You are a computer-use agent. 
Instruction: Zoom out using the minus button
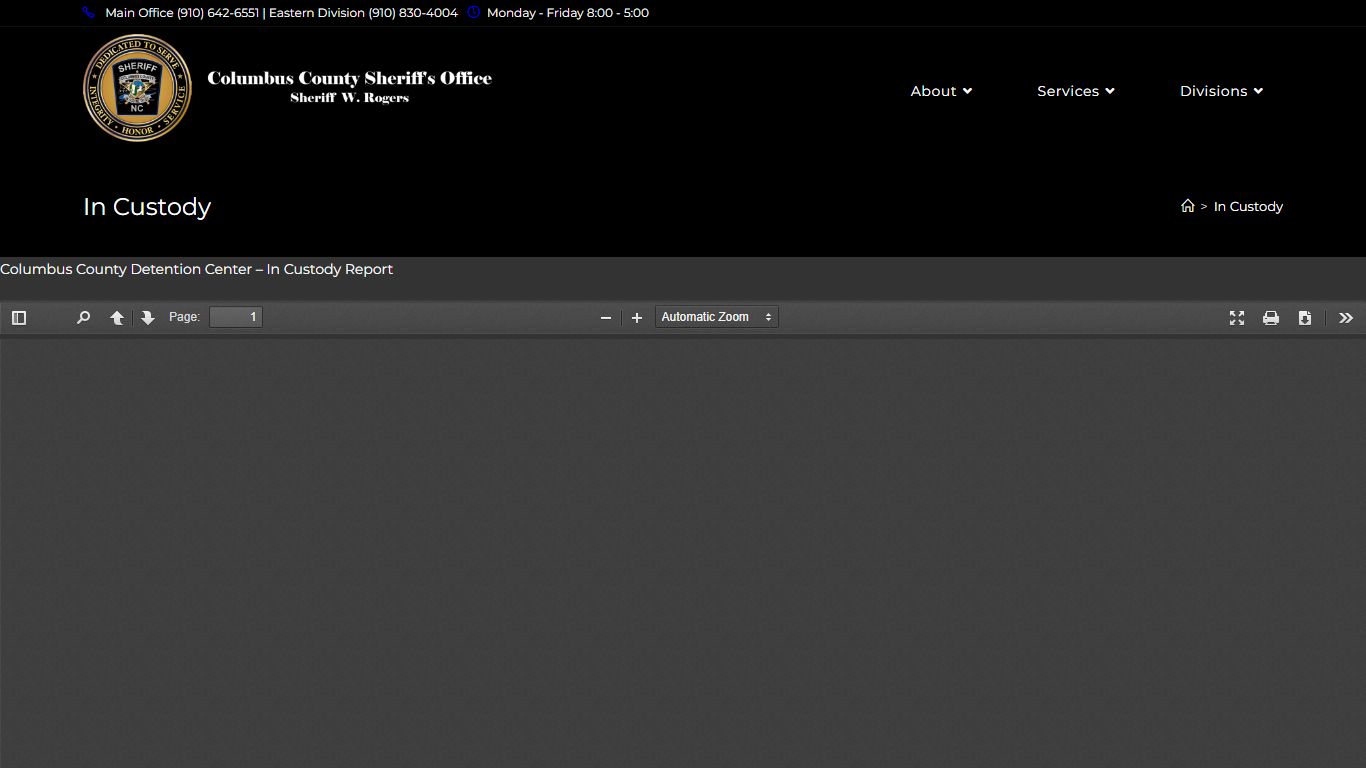605,317
